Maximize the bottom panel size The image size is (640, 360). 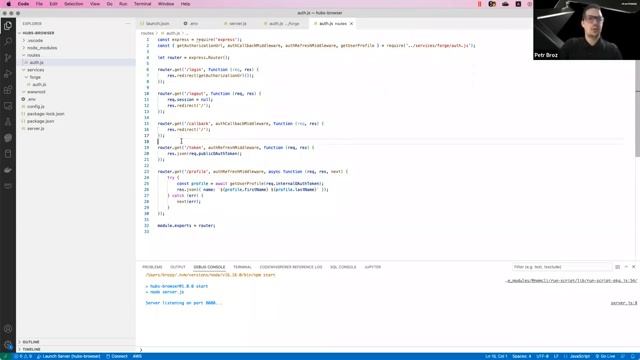pos(626,267)
